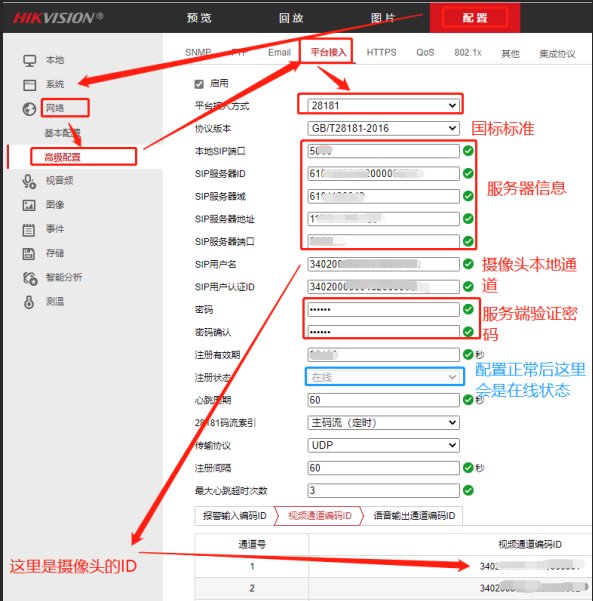Click green check next to 最大心跳超时次数

coord(468,490)
